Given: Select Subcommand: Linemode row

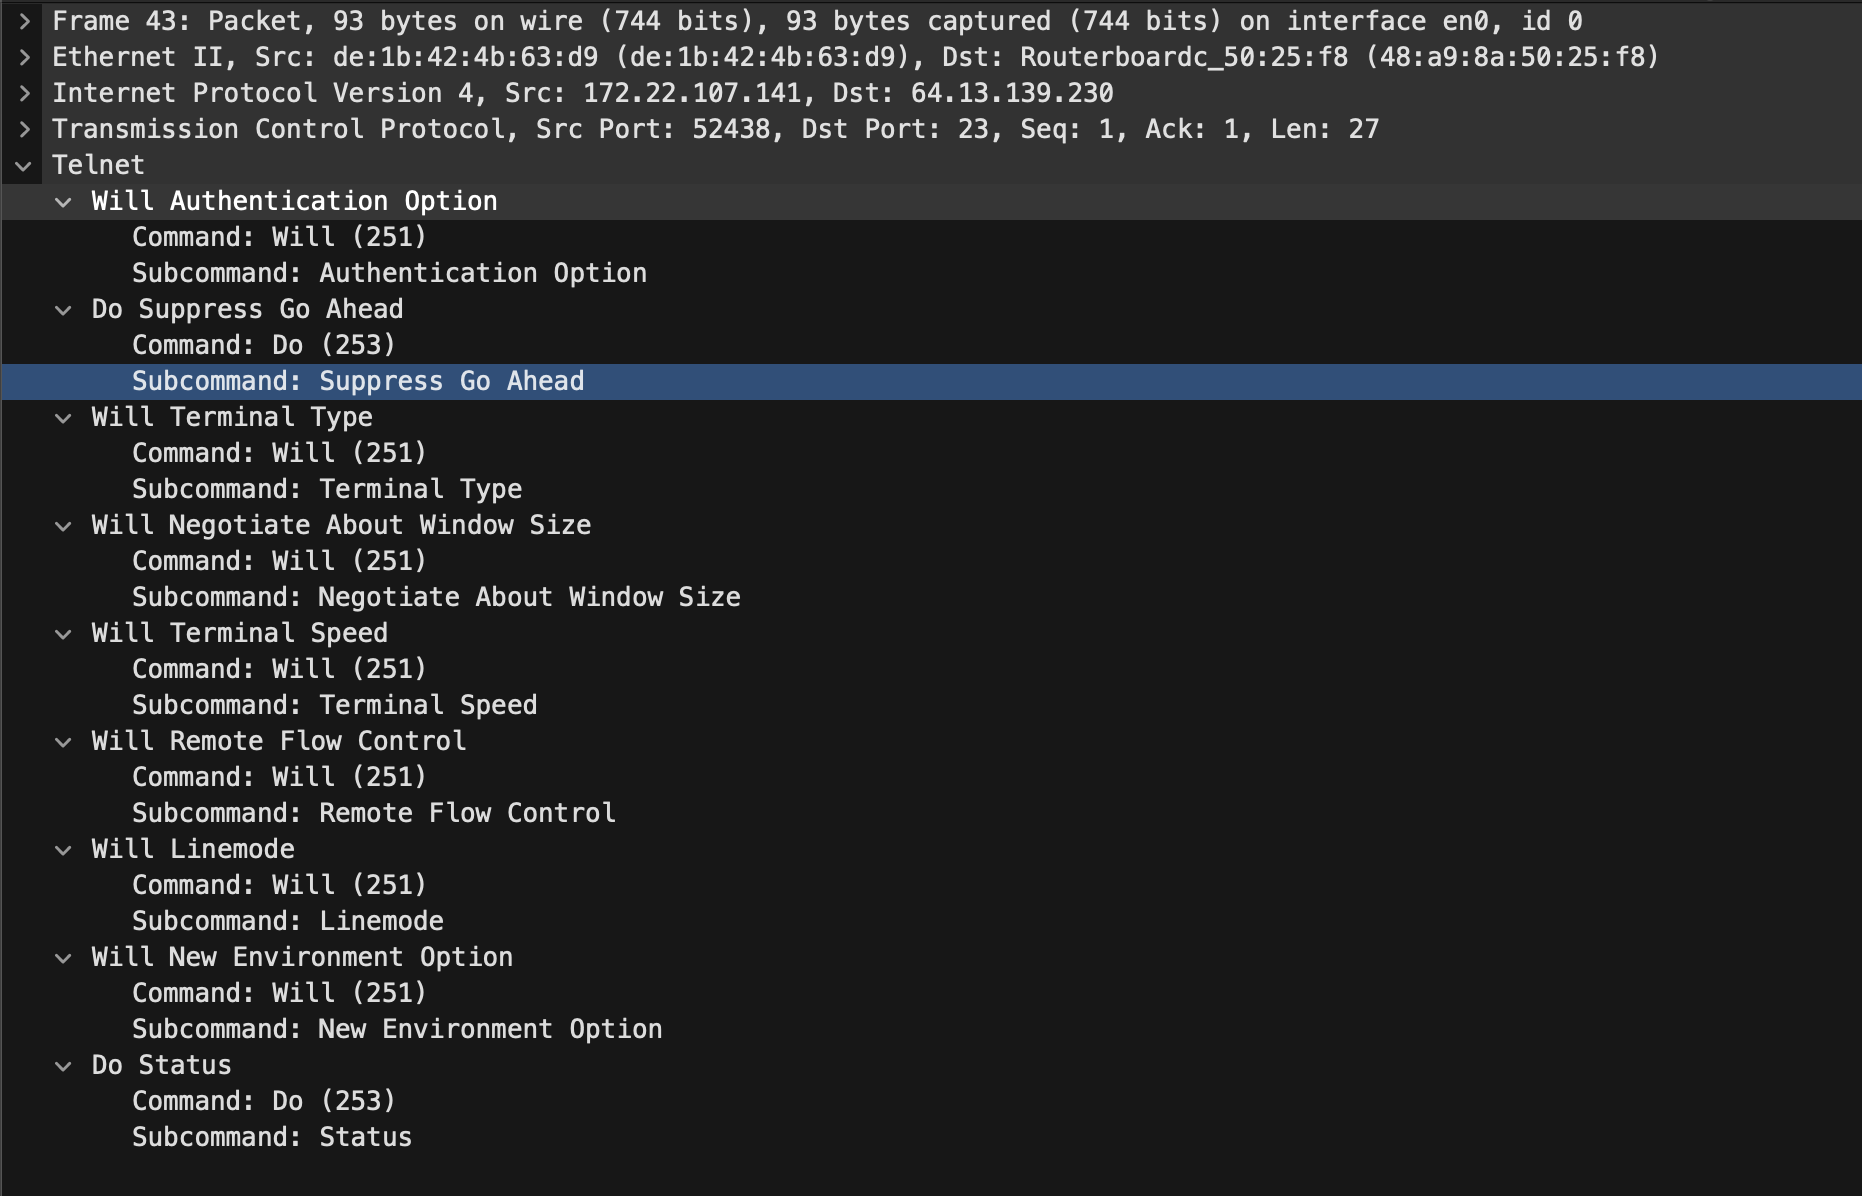Looking at the screenshot, I should pos(288,921).
